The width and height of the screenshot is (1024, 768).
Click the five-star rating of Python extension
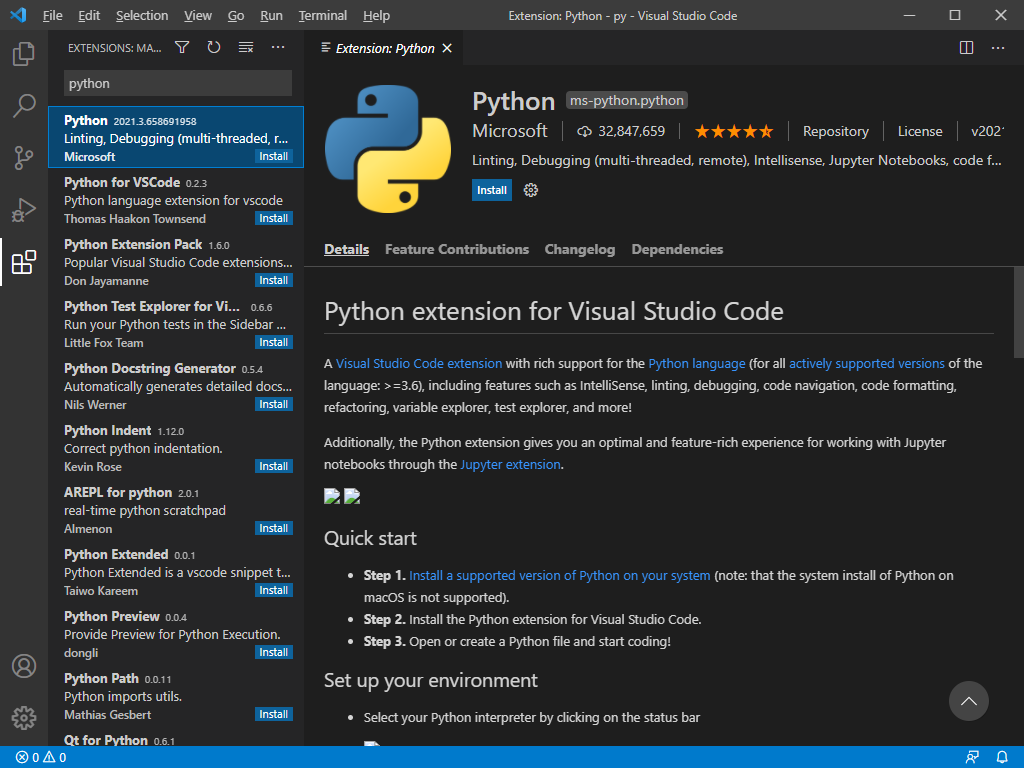pyautogui.click(x=733, y=131)
